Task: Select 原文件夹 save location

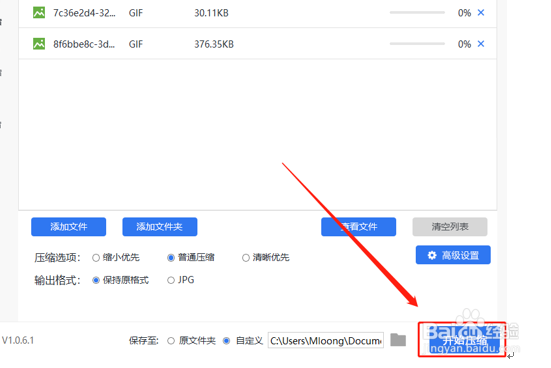Action: 171,341
